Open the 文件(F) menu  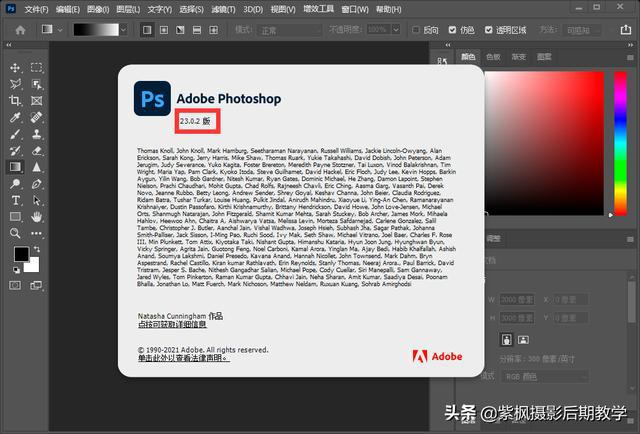pos(36,9)
